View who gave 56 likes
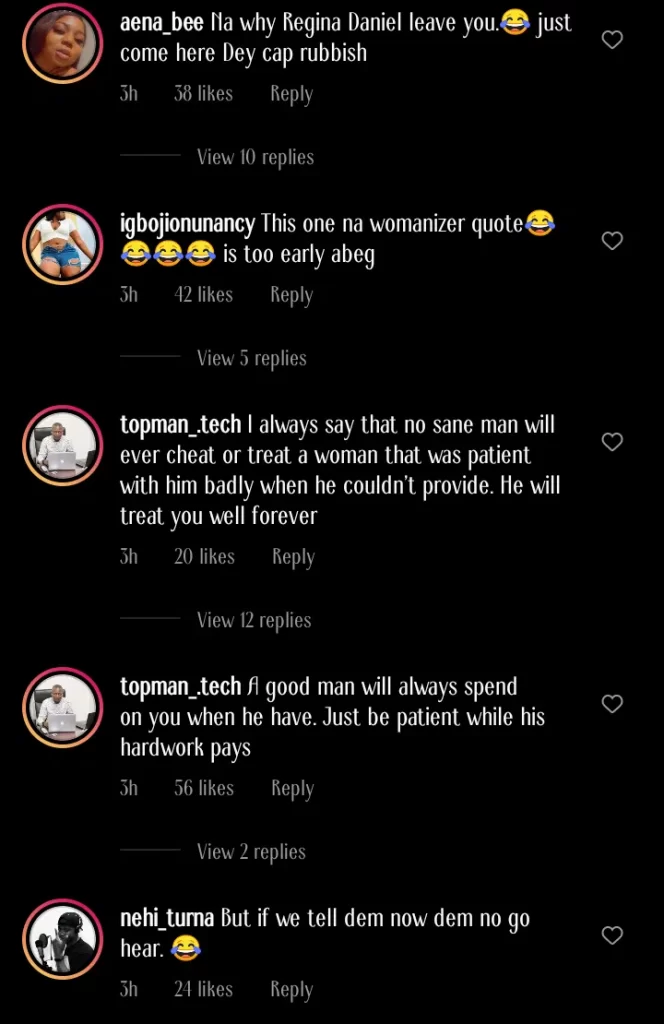 pos(204,788)
